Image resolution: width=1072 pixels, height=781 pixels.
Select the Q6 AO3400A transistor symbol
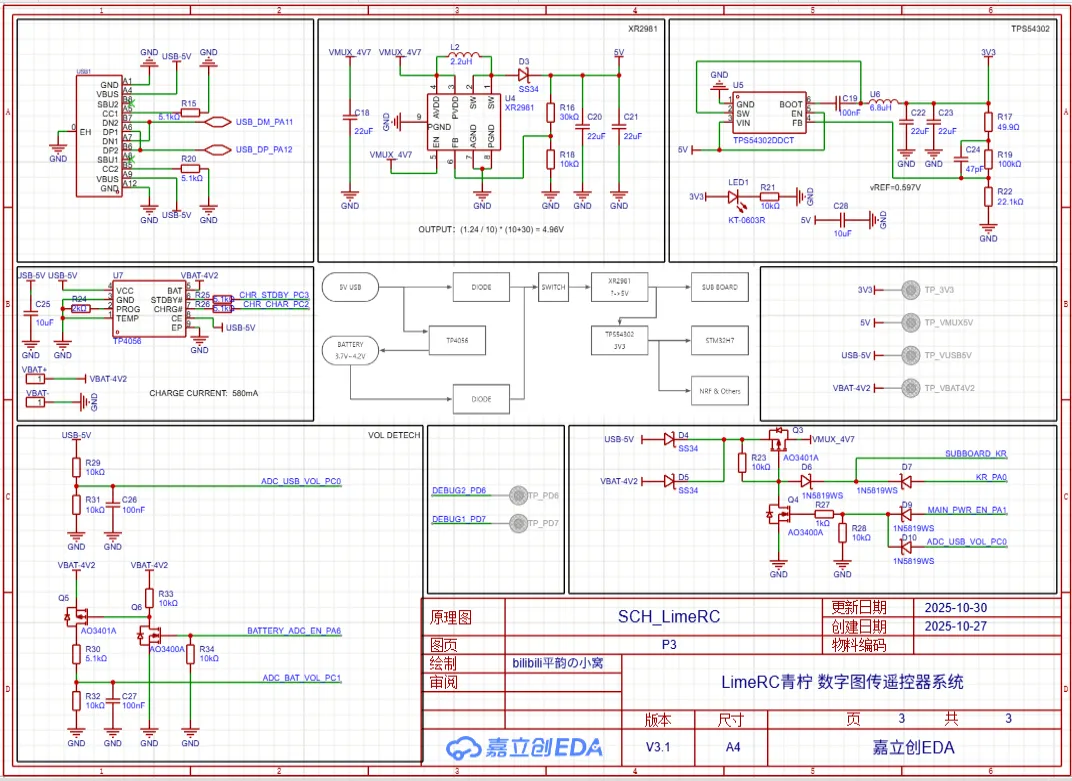(x=154, y=634)
